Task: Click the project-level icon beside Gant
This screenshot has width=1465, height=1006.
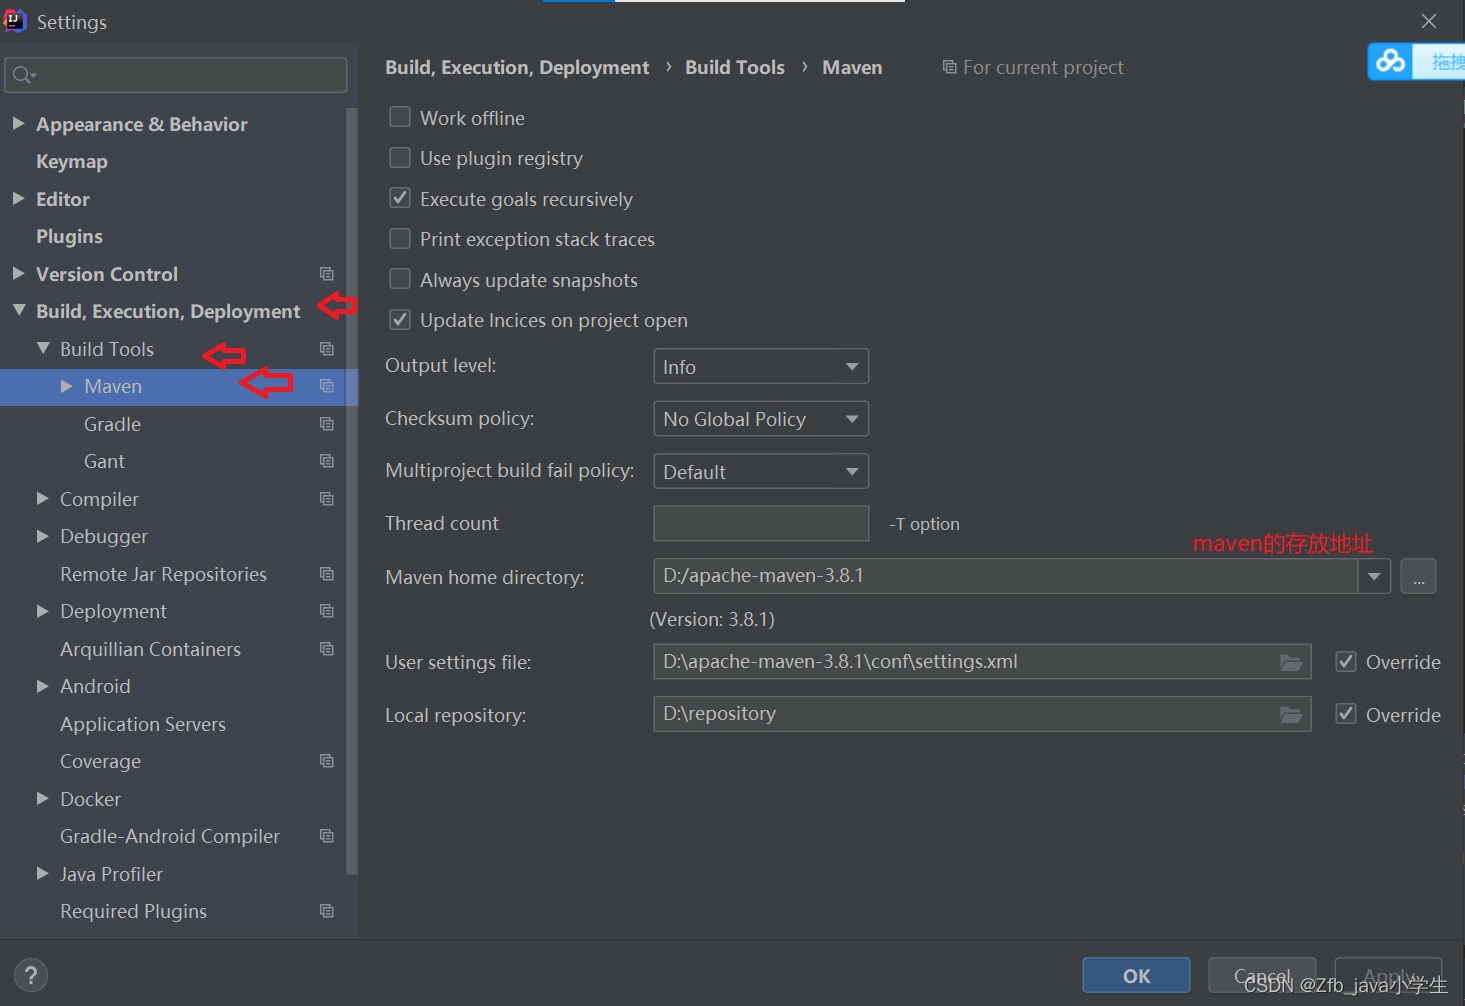Action: coord(326,461)
